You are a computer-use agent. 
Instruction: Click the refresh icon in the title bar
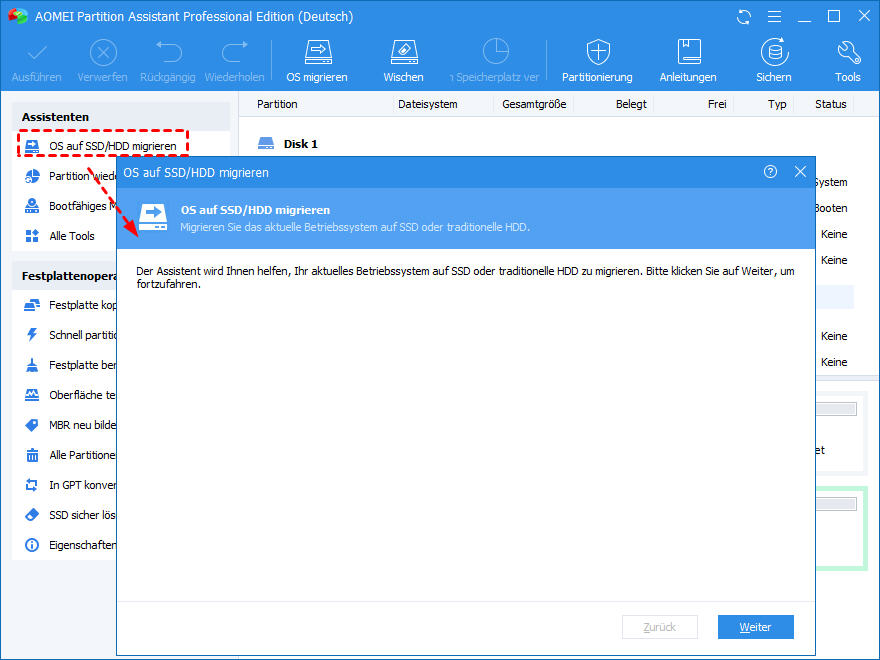(x=744, y=17)
